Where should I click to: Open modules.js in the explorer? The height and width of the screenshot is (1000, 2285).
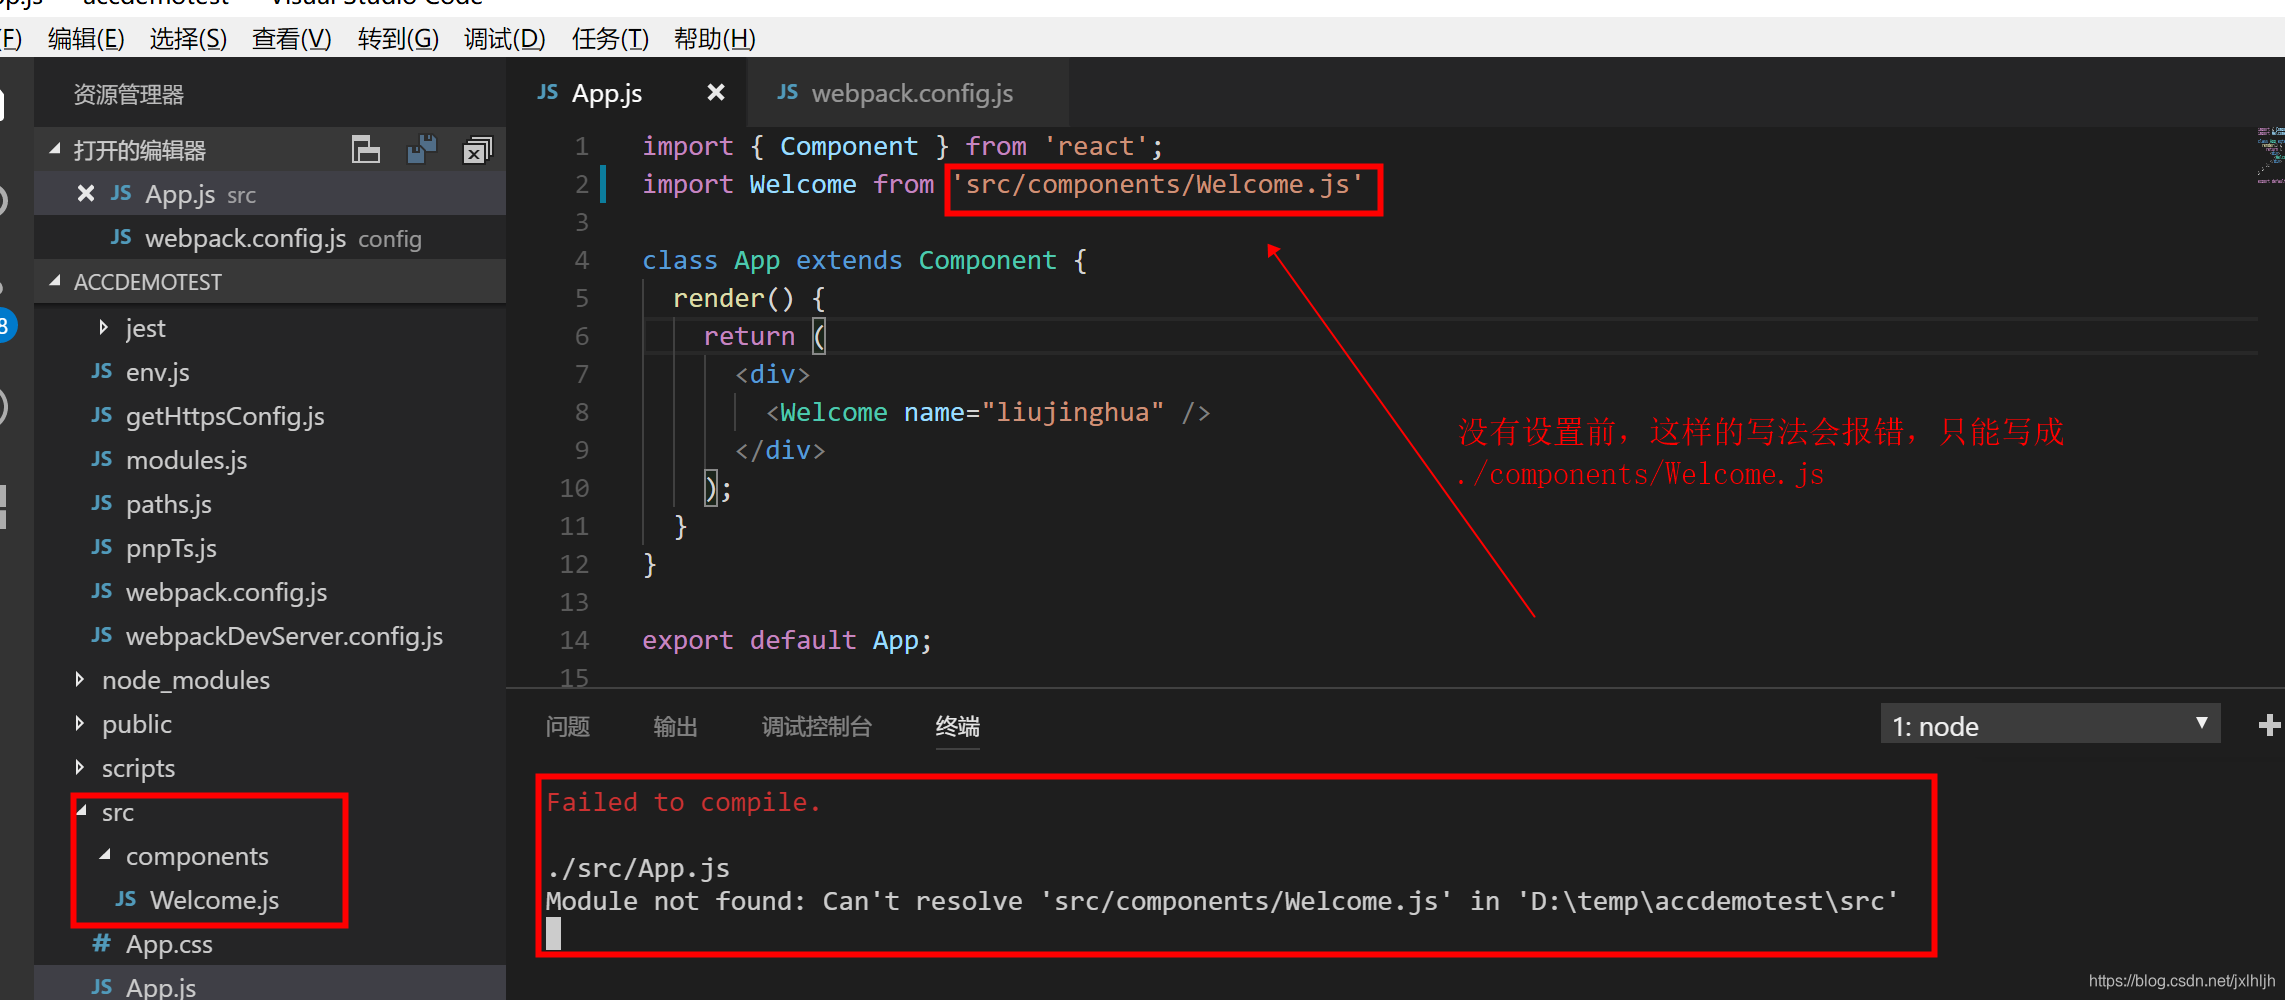pos(270,460)
